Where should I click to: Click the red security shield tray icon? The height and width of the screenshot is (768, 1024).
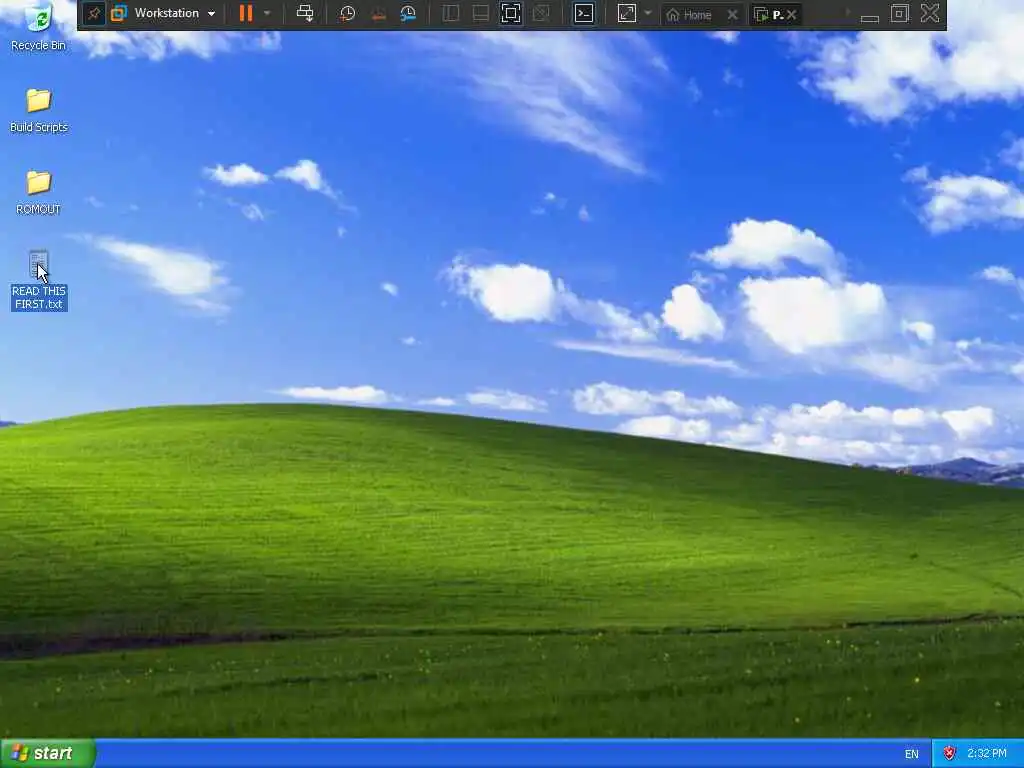click(950, 753)
